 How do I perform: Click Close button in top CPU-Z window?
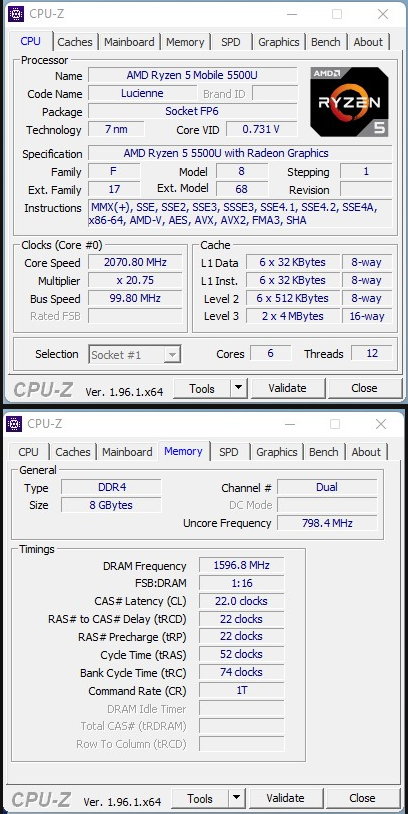pyautogui.click(x=364, y=388)
